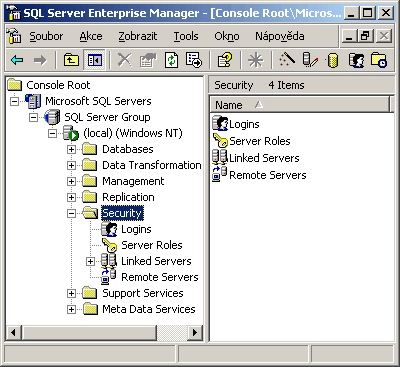Image resolution: width=400 pixels, height=367 pixels.
Task: Open the Akce menu
Action: (x=91, y=36)
